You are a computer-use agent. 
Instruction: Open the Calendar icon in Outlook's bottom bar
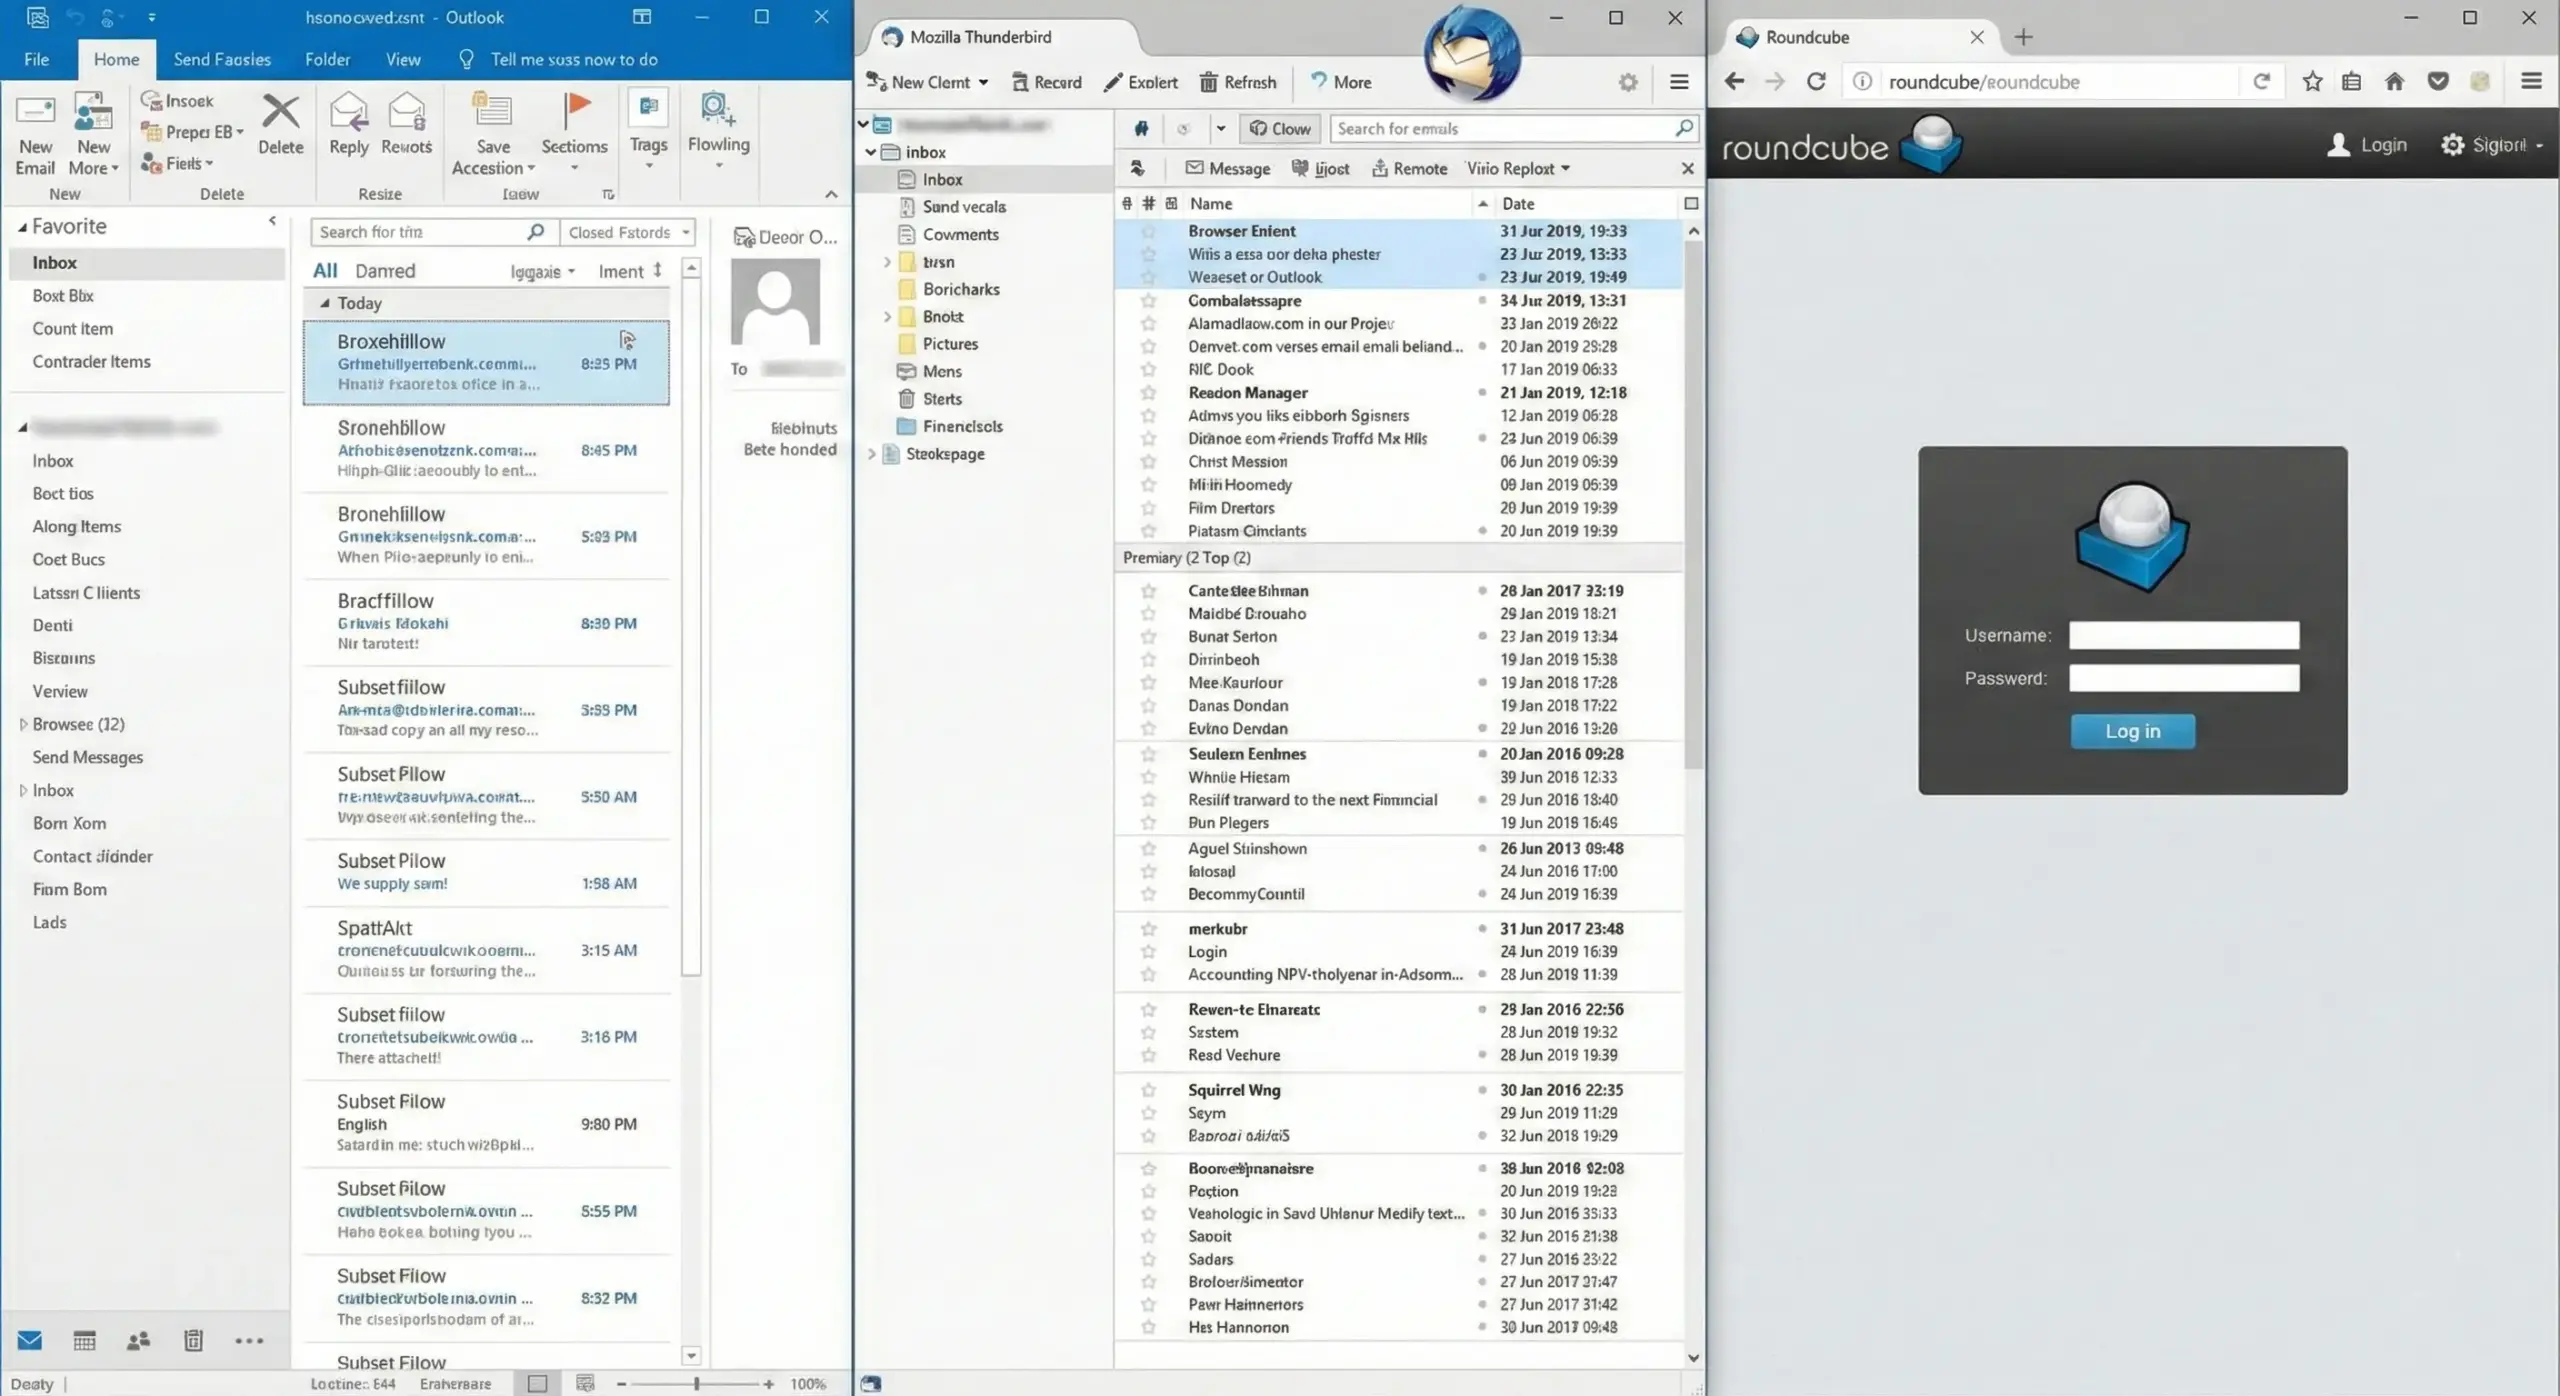85,1340
